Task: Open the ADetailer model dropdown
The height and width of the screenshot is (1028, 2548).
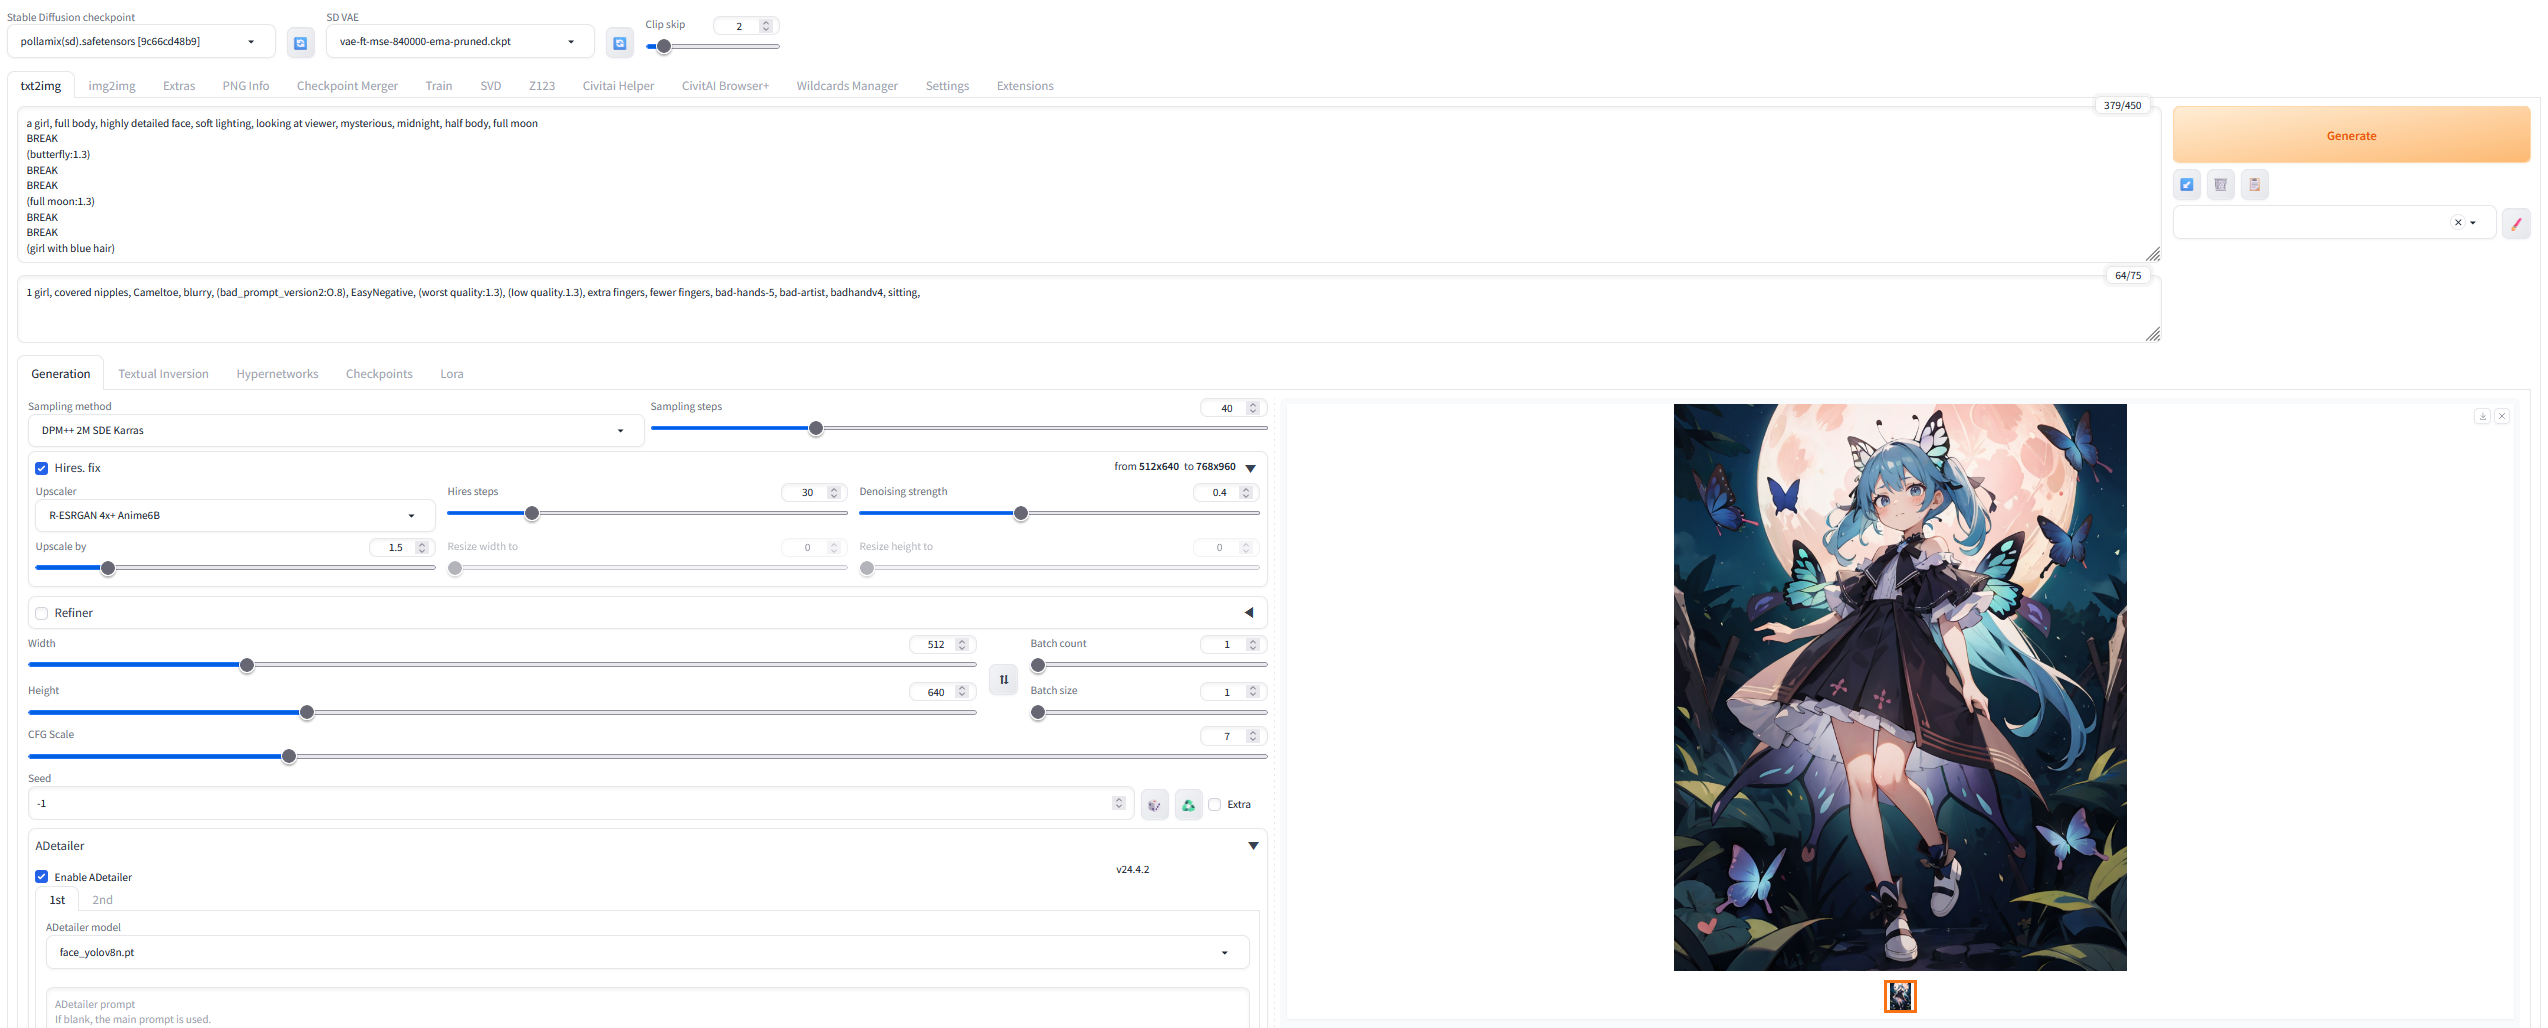Action: (647, 953)
